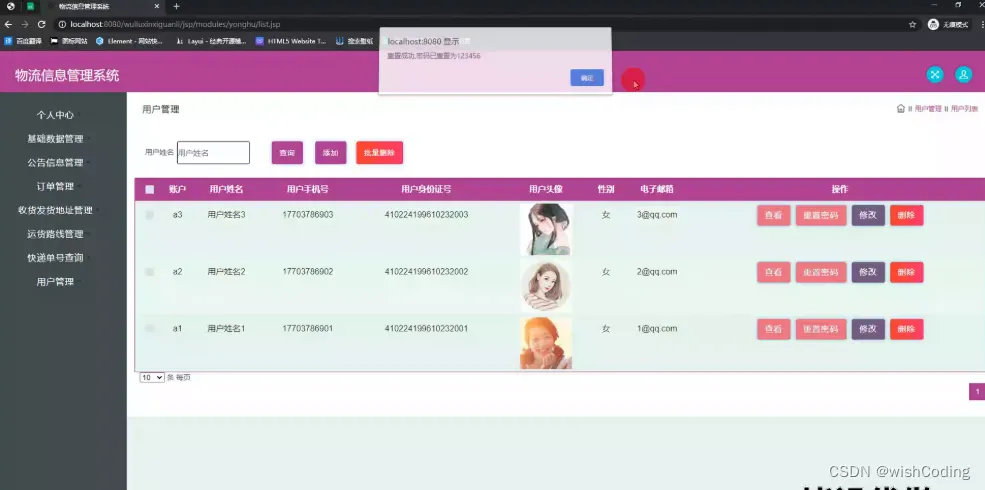Delete user a2
This screenshot has height=490, width=985.
(906, 272)
